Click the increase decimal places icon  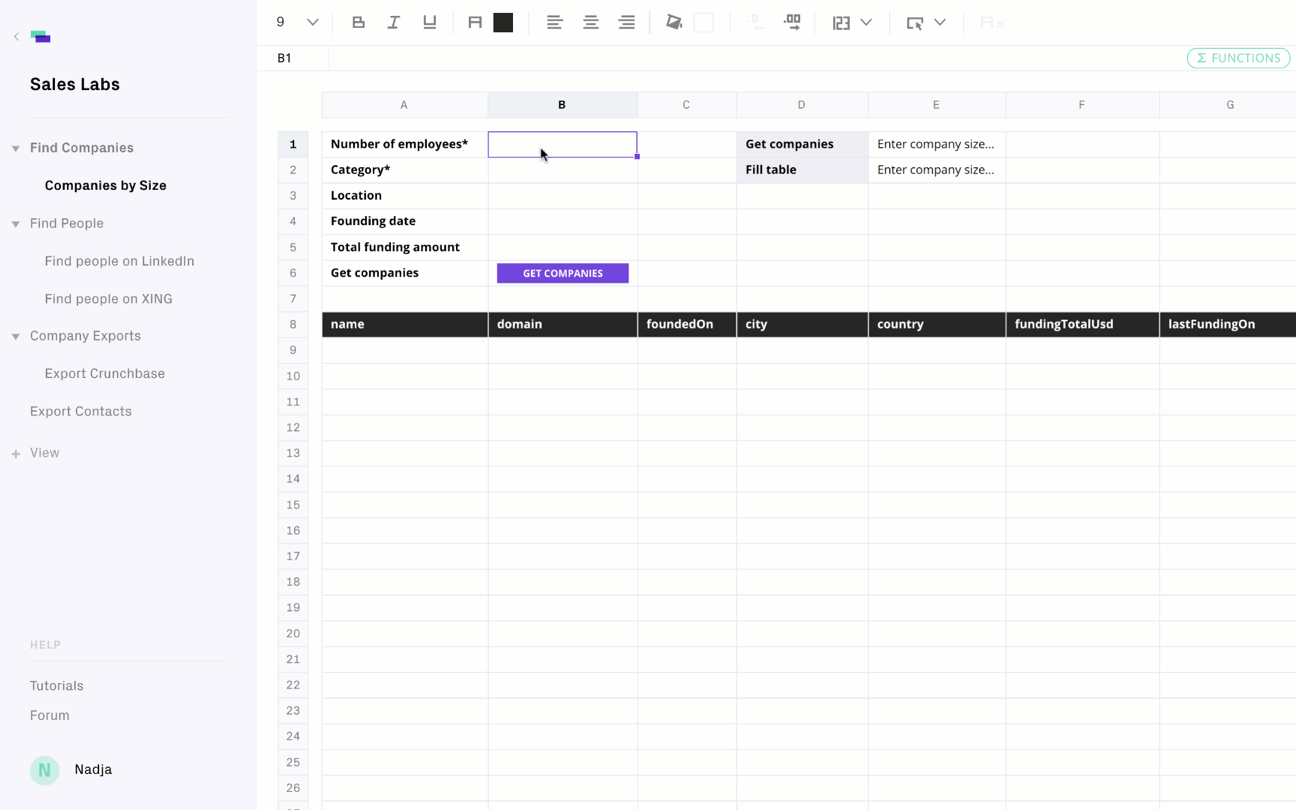(x=792, y=22)
